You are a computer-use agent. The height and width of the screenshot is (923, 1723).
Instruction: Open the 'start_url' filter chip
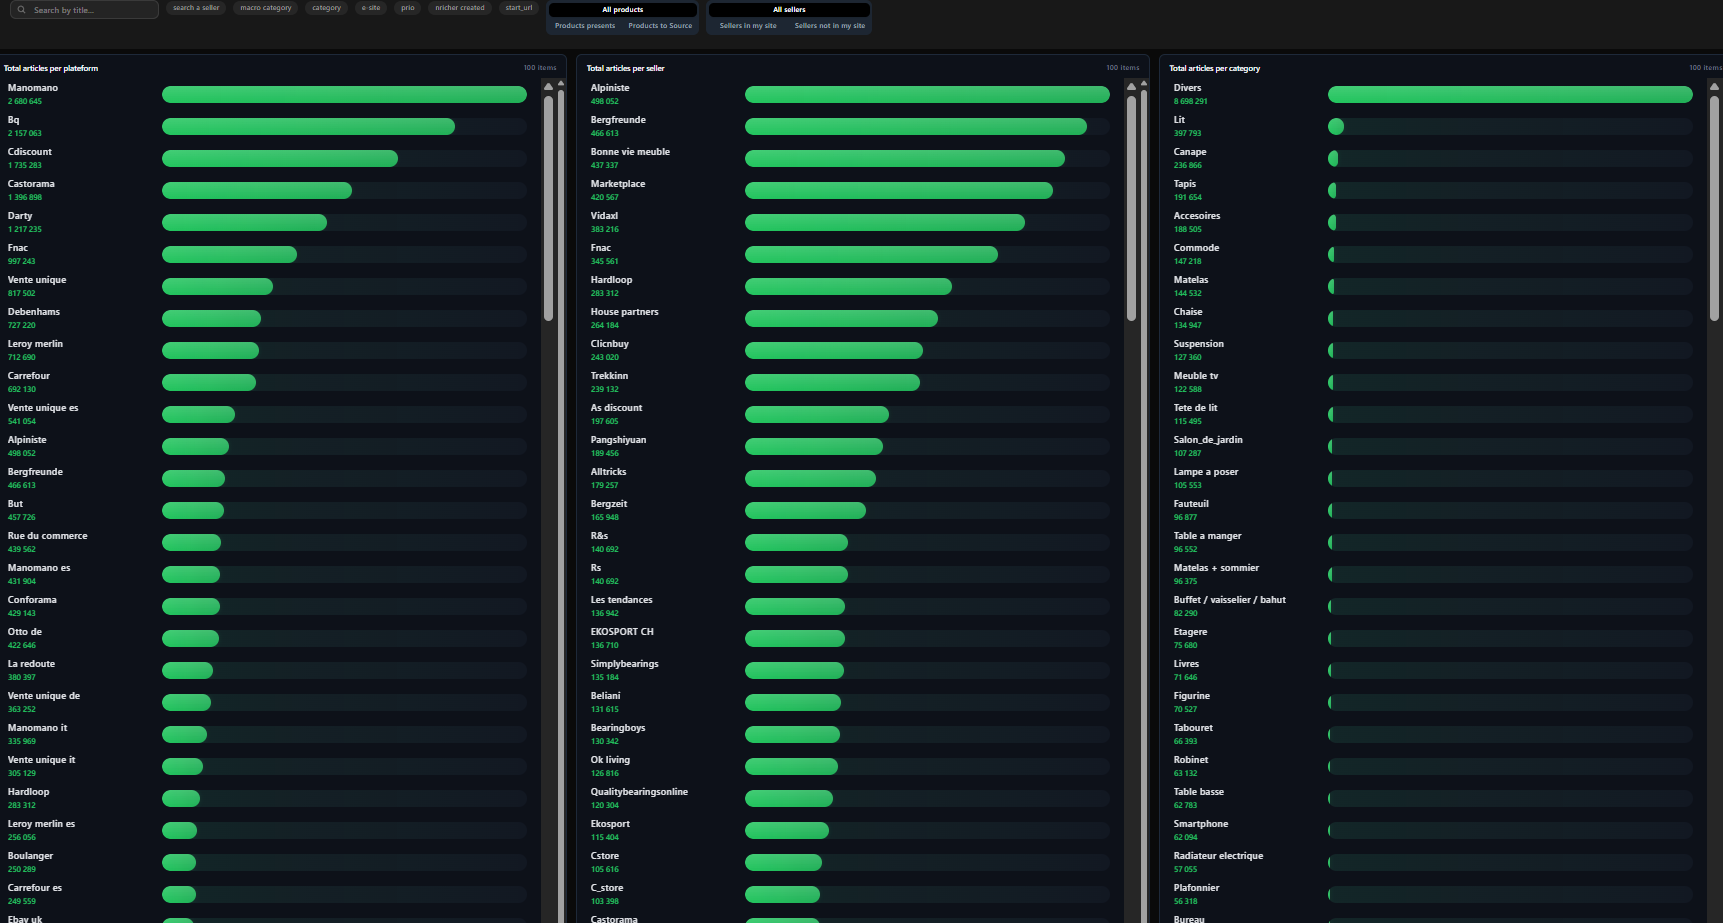coord(519,8)
